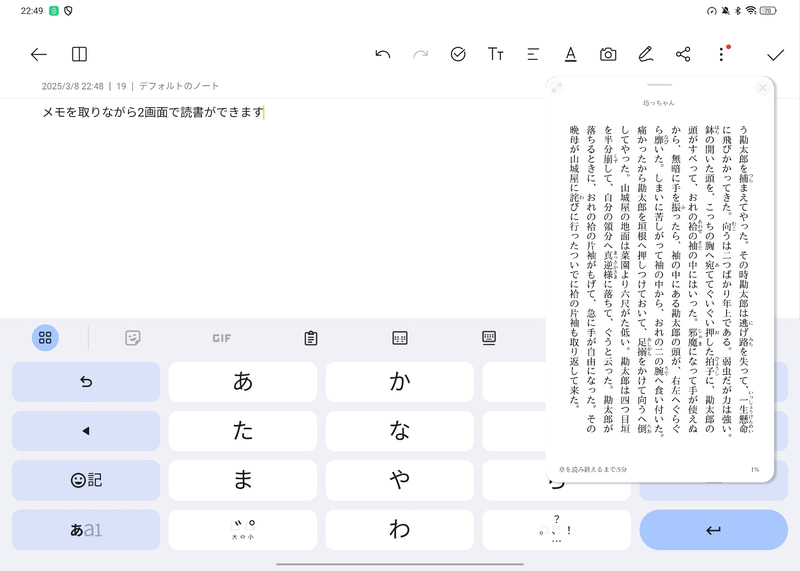Save the note with the checkmark

776,55
